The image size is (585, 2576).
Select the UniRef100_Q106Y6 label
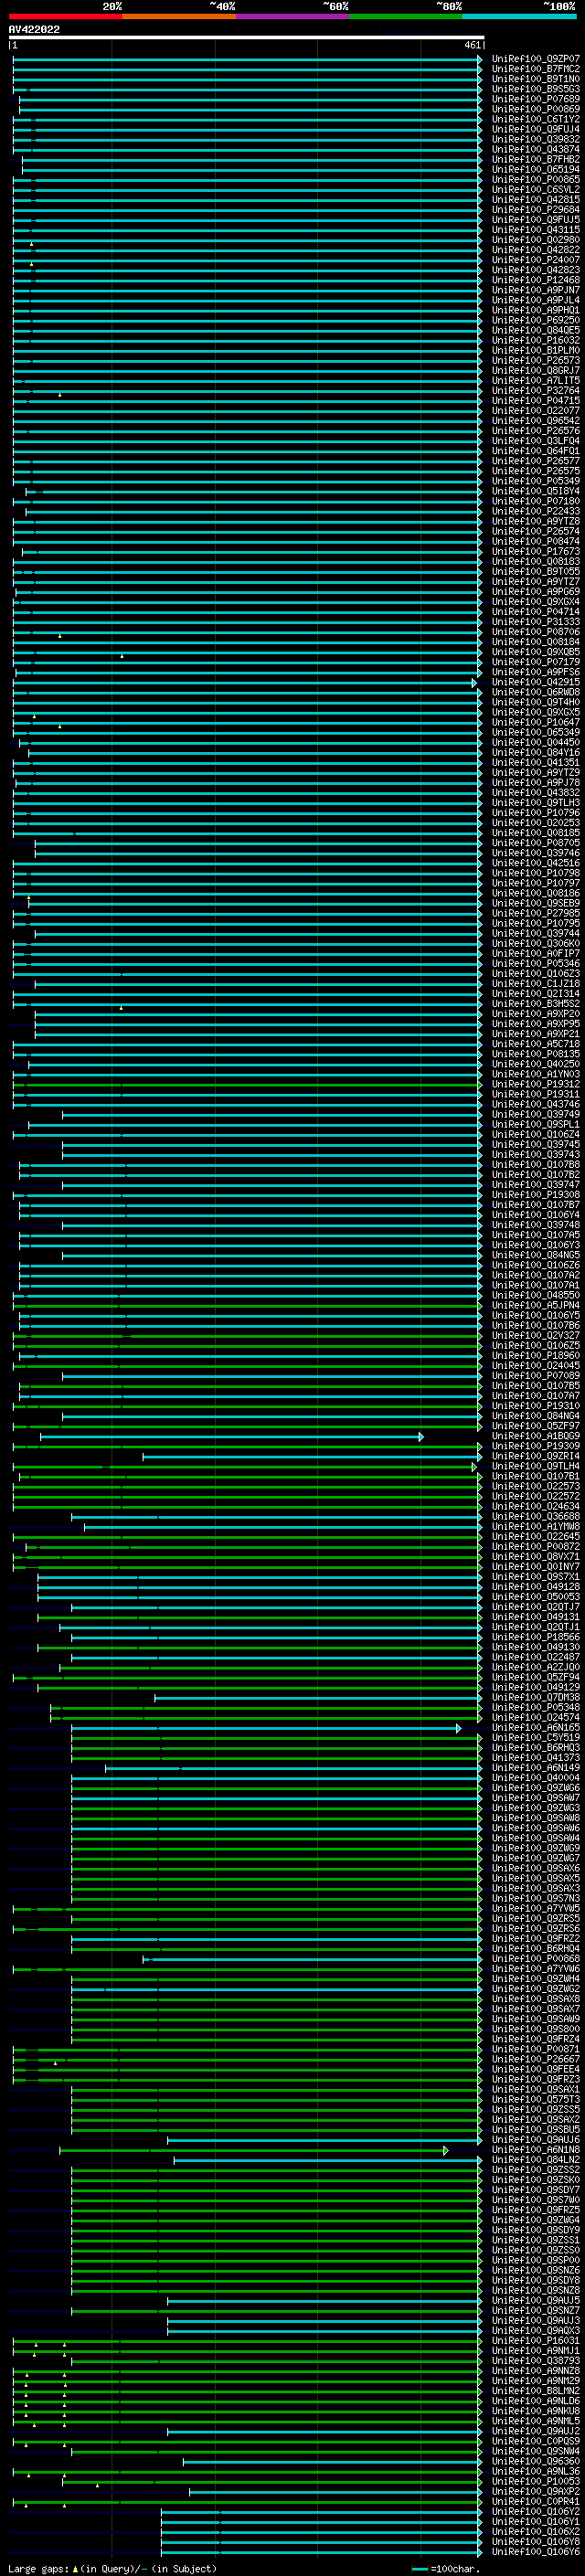click(x=535, y=2552)
